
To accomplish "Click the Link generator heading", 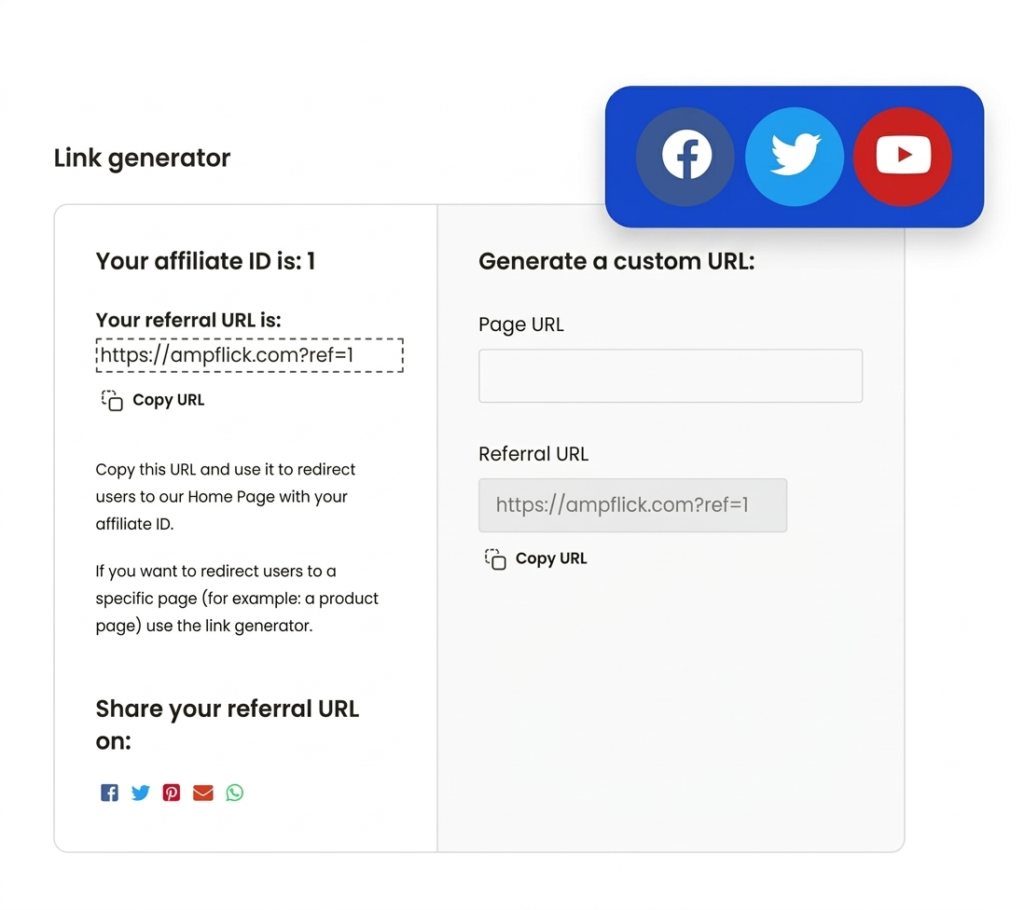I will click(142, 158).
